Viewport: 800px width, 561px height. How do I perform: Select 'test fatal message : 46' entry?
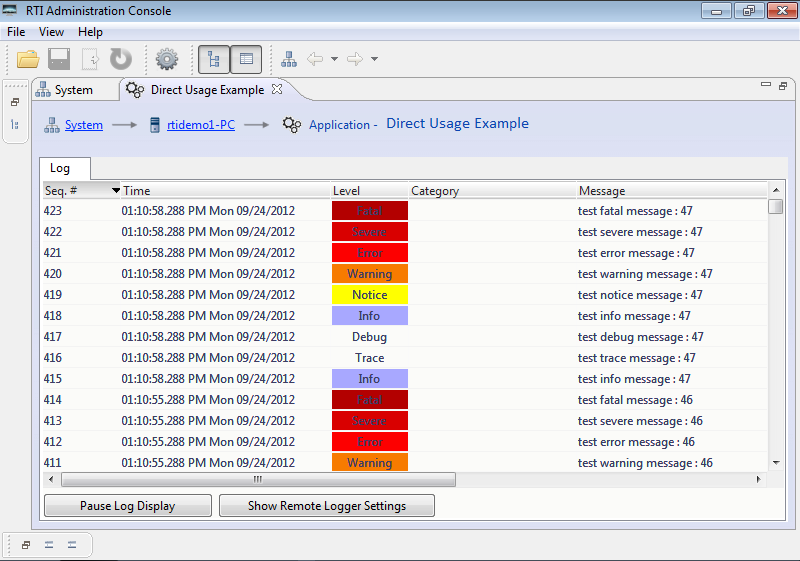pos(635,400)
